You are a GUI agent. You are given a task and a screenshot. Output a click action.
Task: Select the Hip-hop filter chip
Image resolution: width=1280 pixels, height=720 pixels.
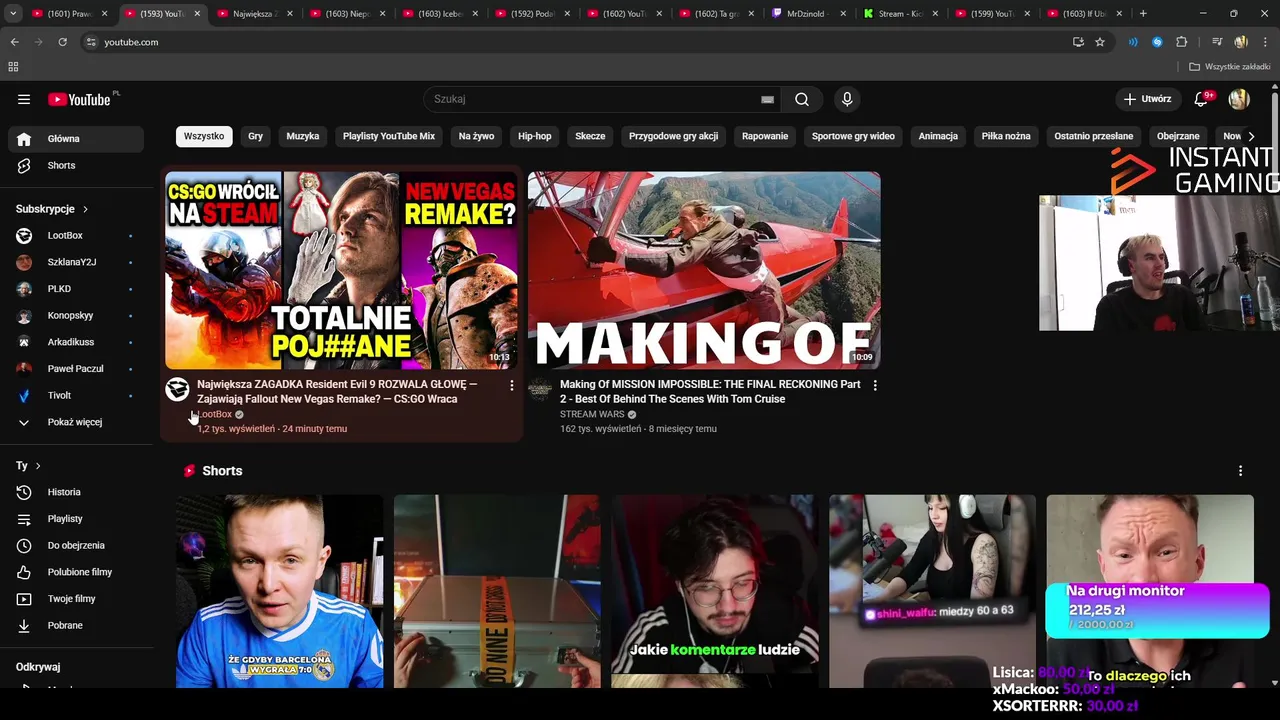535,136
